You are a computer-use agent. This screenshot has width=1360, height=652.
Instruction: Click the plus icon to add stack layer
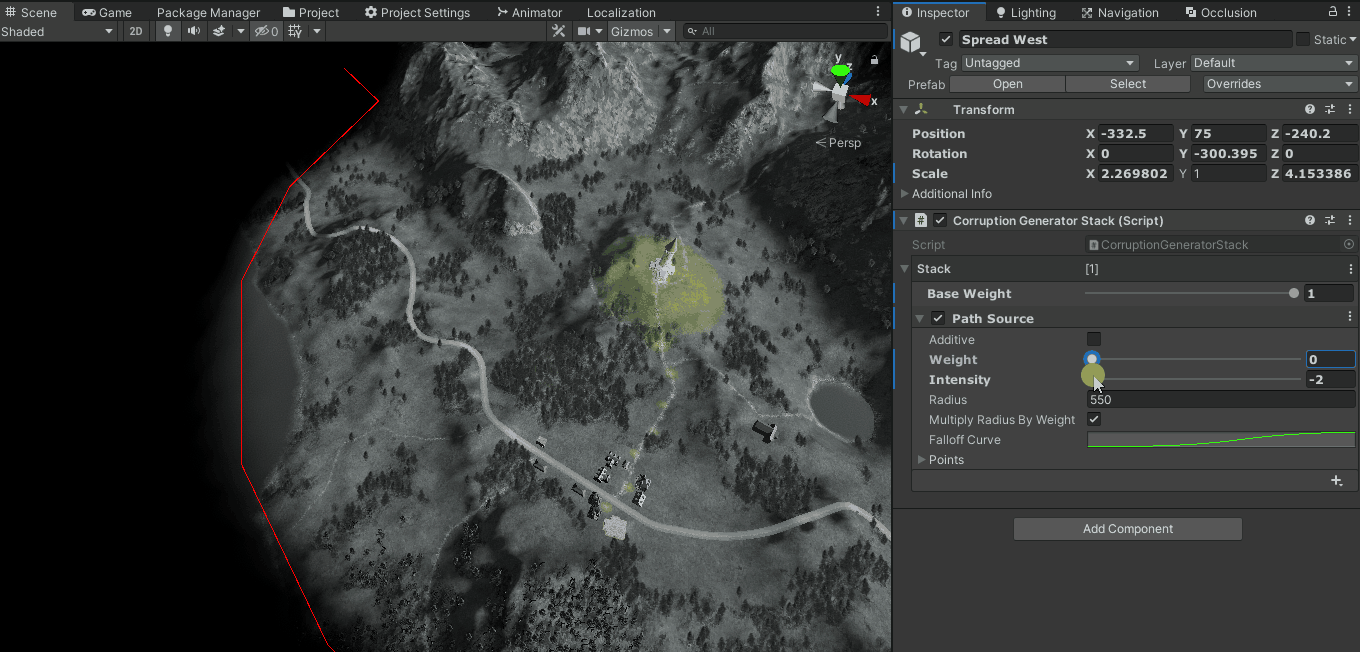tap(1337, 481)
